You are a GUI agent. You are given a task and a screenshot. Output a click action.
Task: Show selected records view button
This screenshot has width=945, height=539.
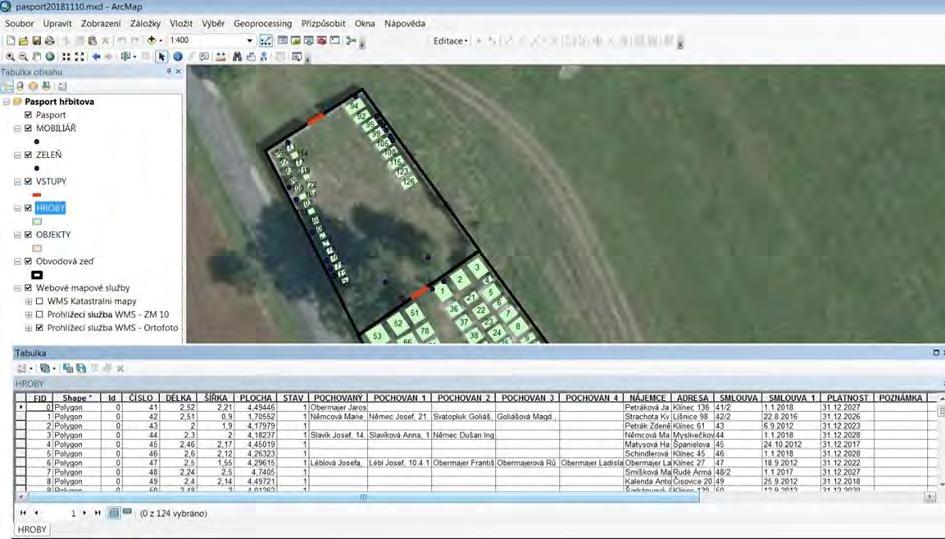coord(127,512)
